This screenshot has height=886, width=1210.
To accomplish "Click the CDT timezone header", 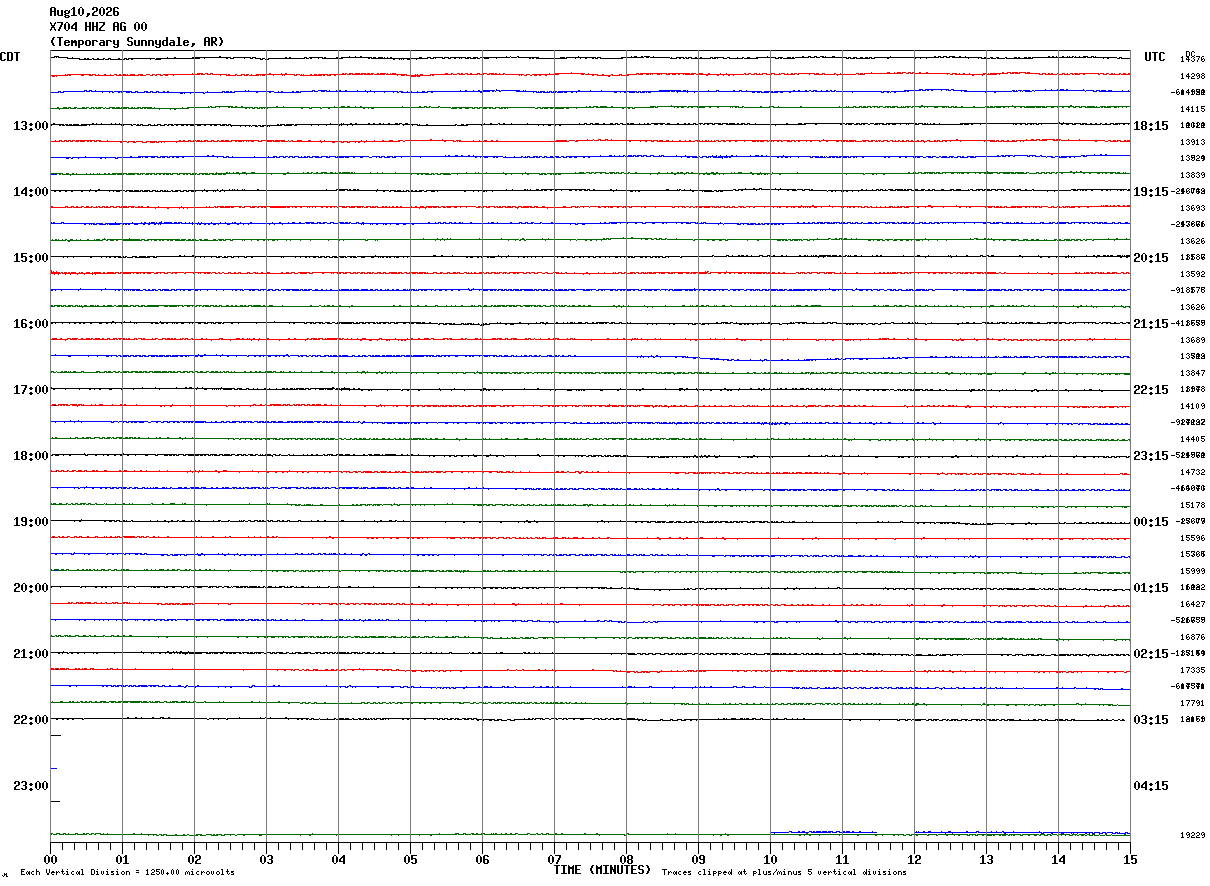I will (x=10, y=57).
